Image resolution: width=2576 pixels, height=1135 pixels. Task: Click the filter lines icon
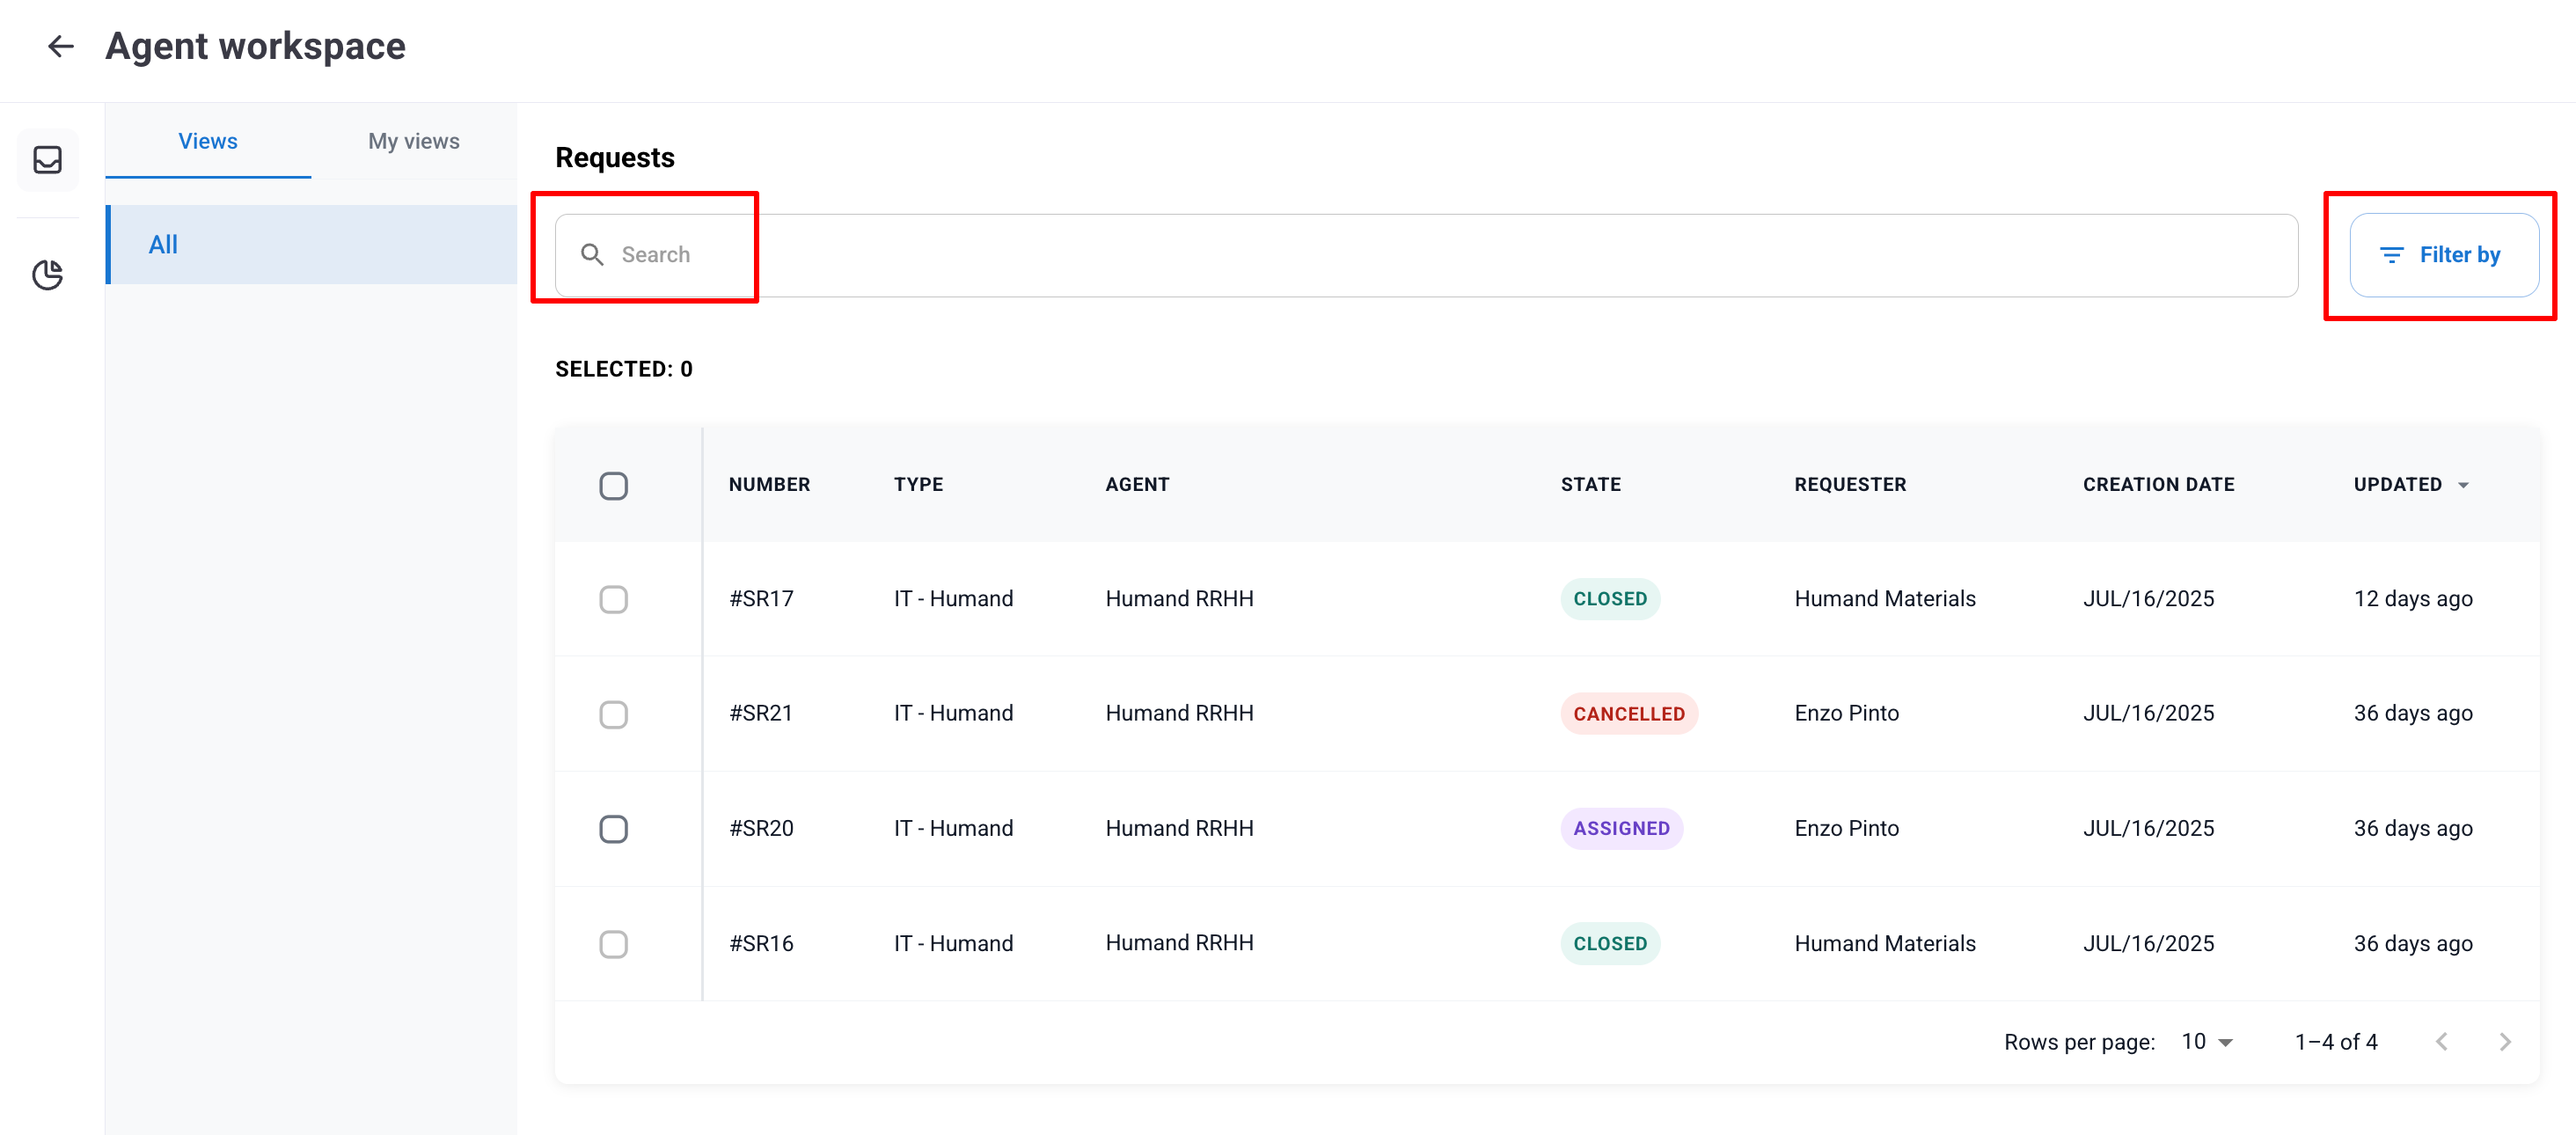2390,255
